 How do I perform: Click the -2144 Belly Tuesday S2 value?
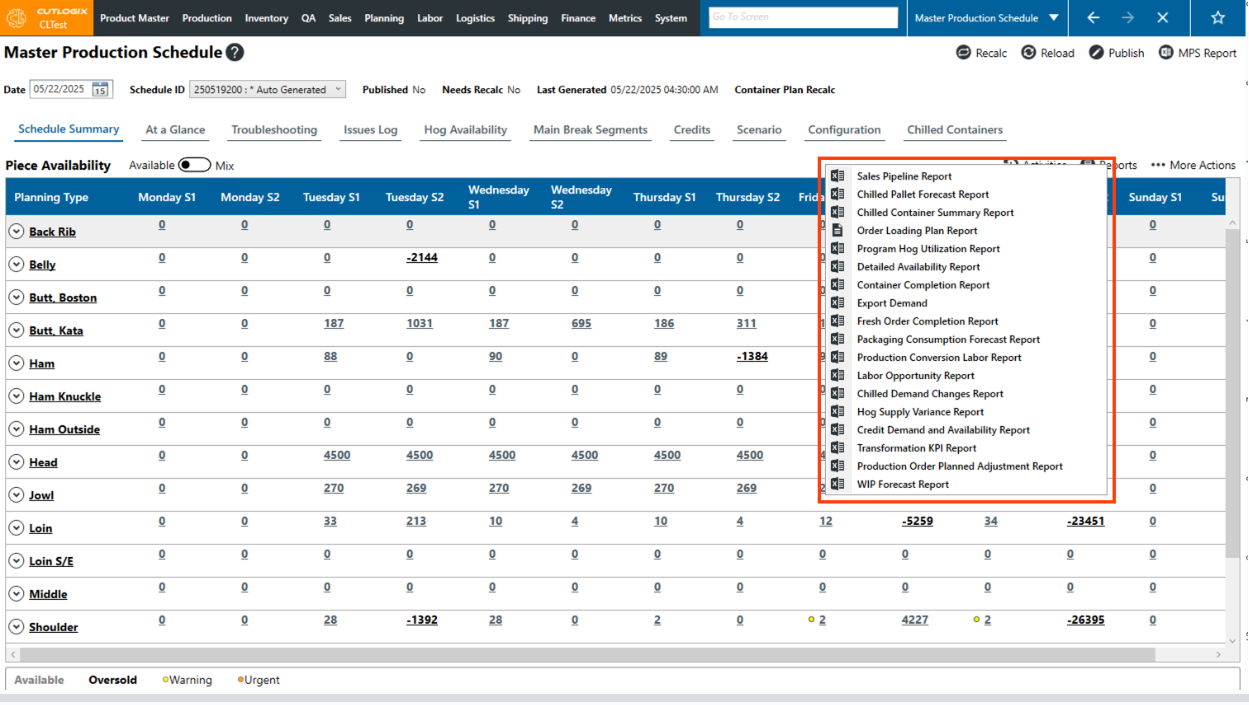coord(421,258)
